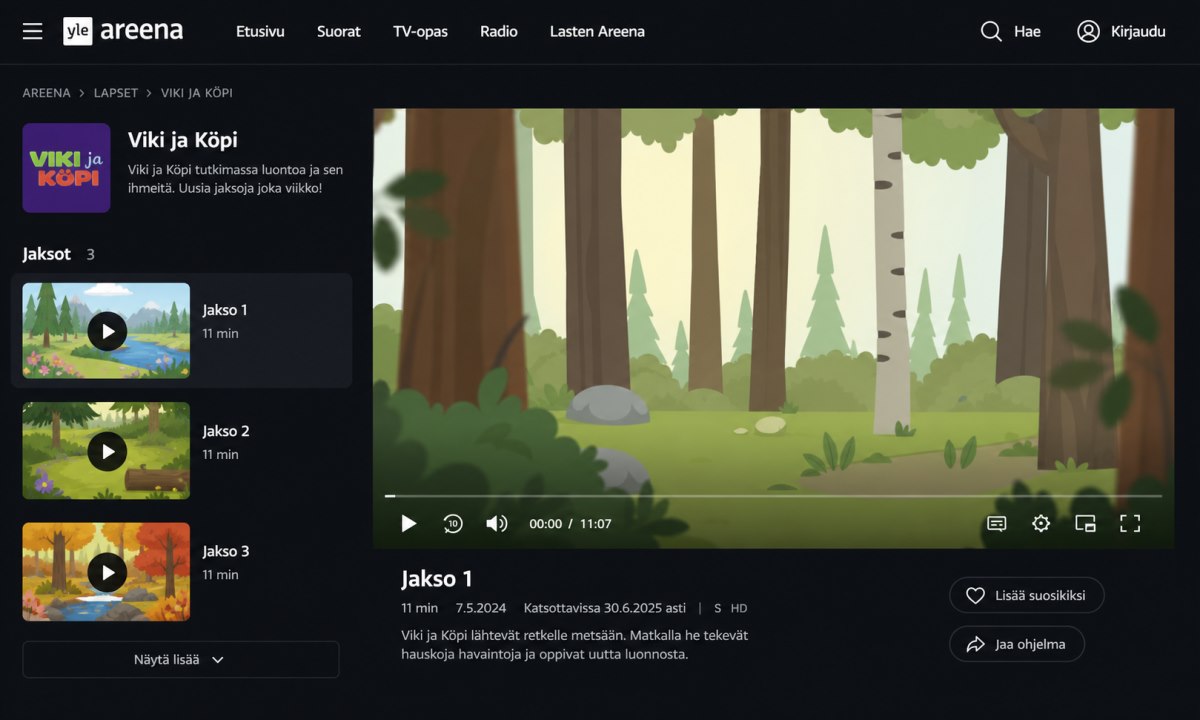
Task: Click the 00:00 / 11:07 time display
Action: 570,524
